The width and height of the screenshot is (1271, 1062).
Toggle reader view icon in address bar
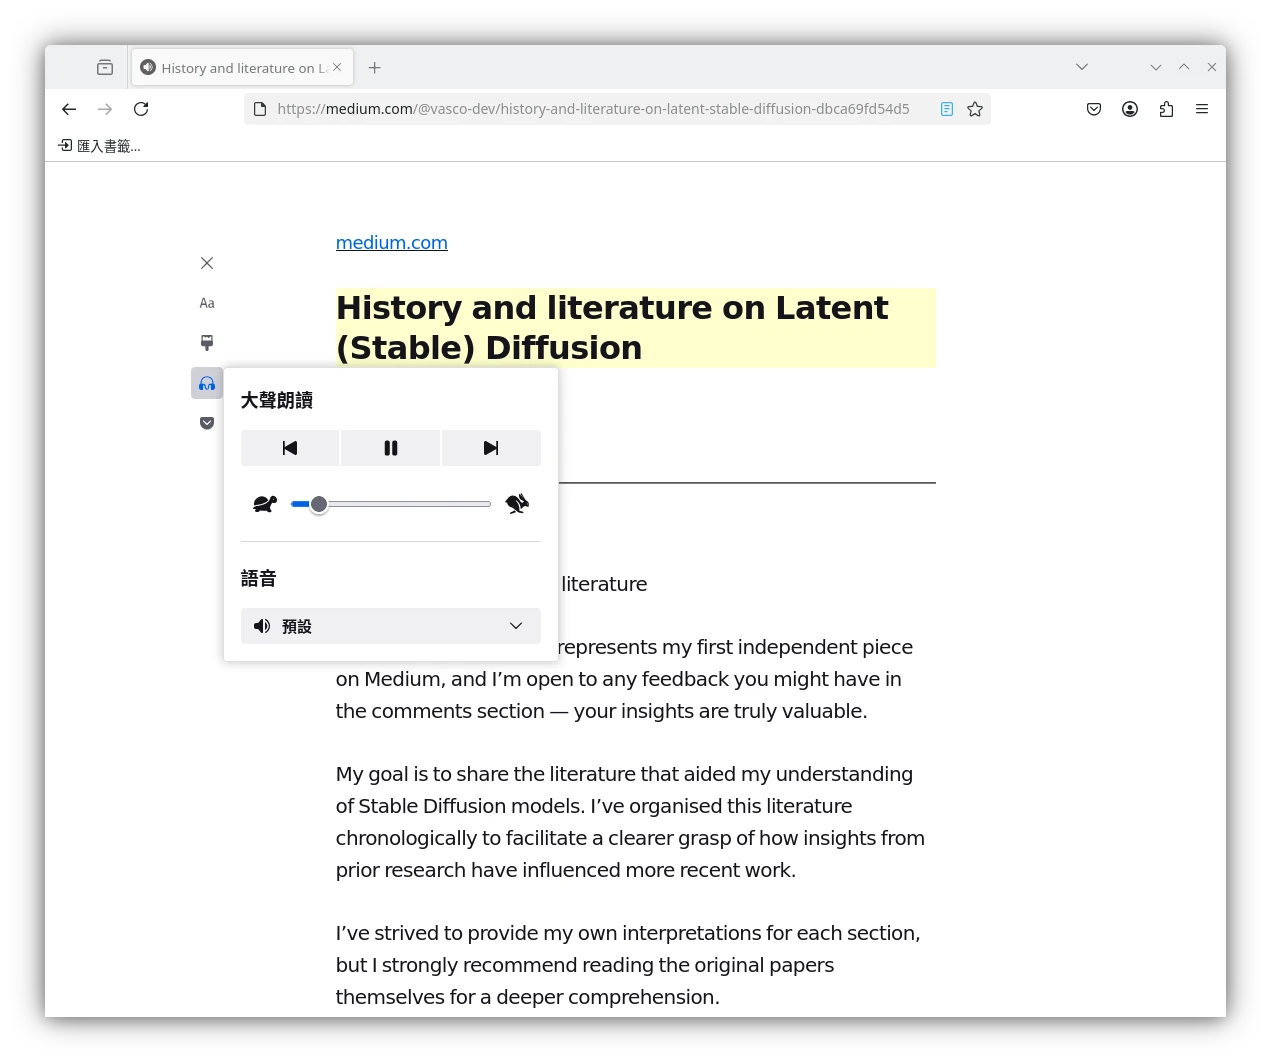(946, 109)
